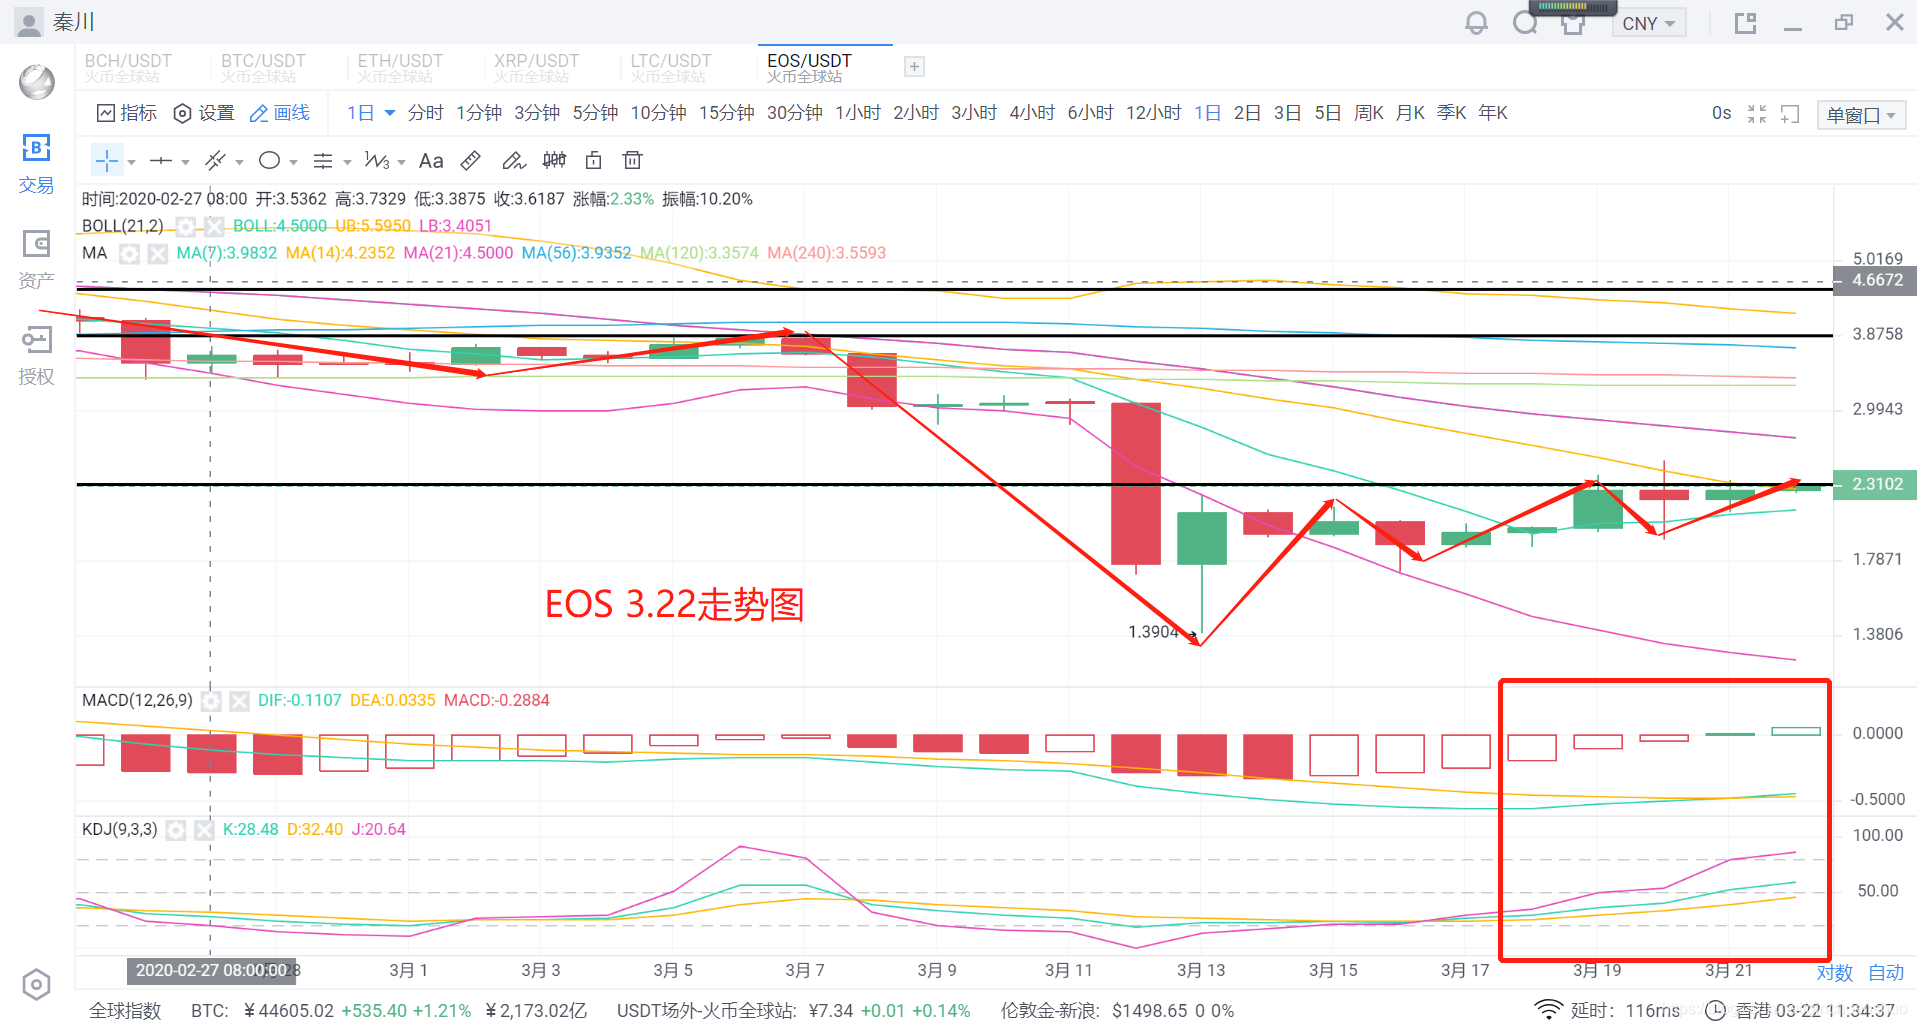This screenshot has width=1917, height=1027.
Task: Remove the KDJ indicator
Action: [204, 830]
